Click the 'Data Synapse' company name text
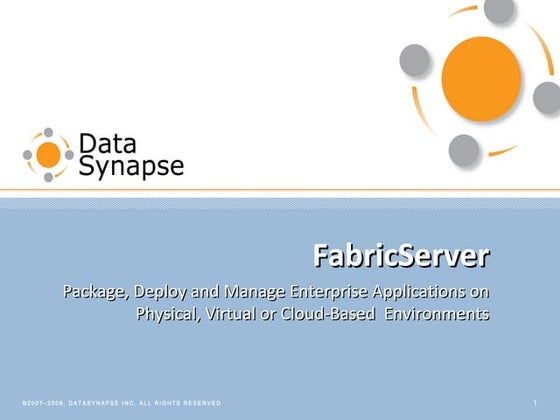Image resolution: width=560 pixels, height=420 pixels. (x=131, y=155)
